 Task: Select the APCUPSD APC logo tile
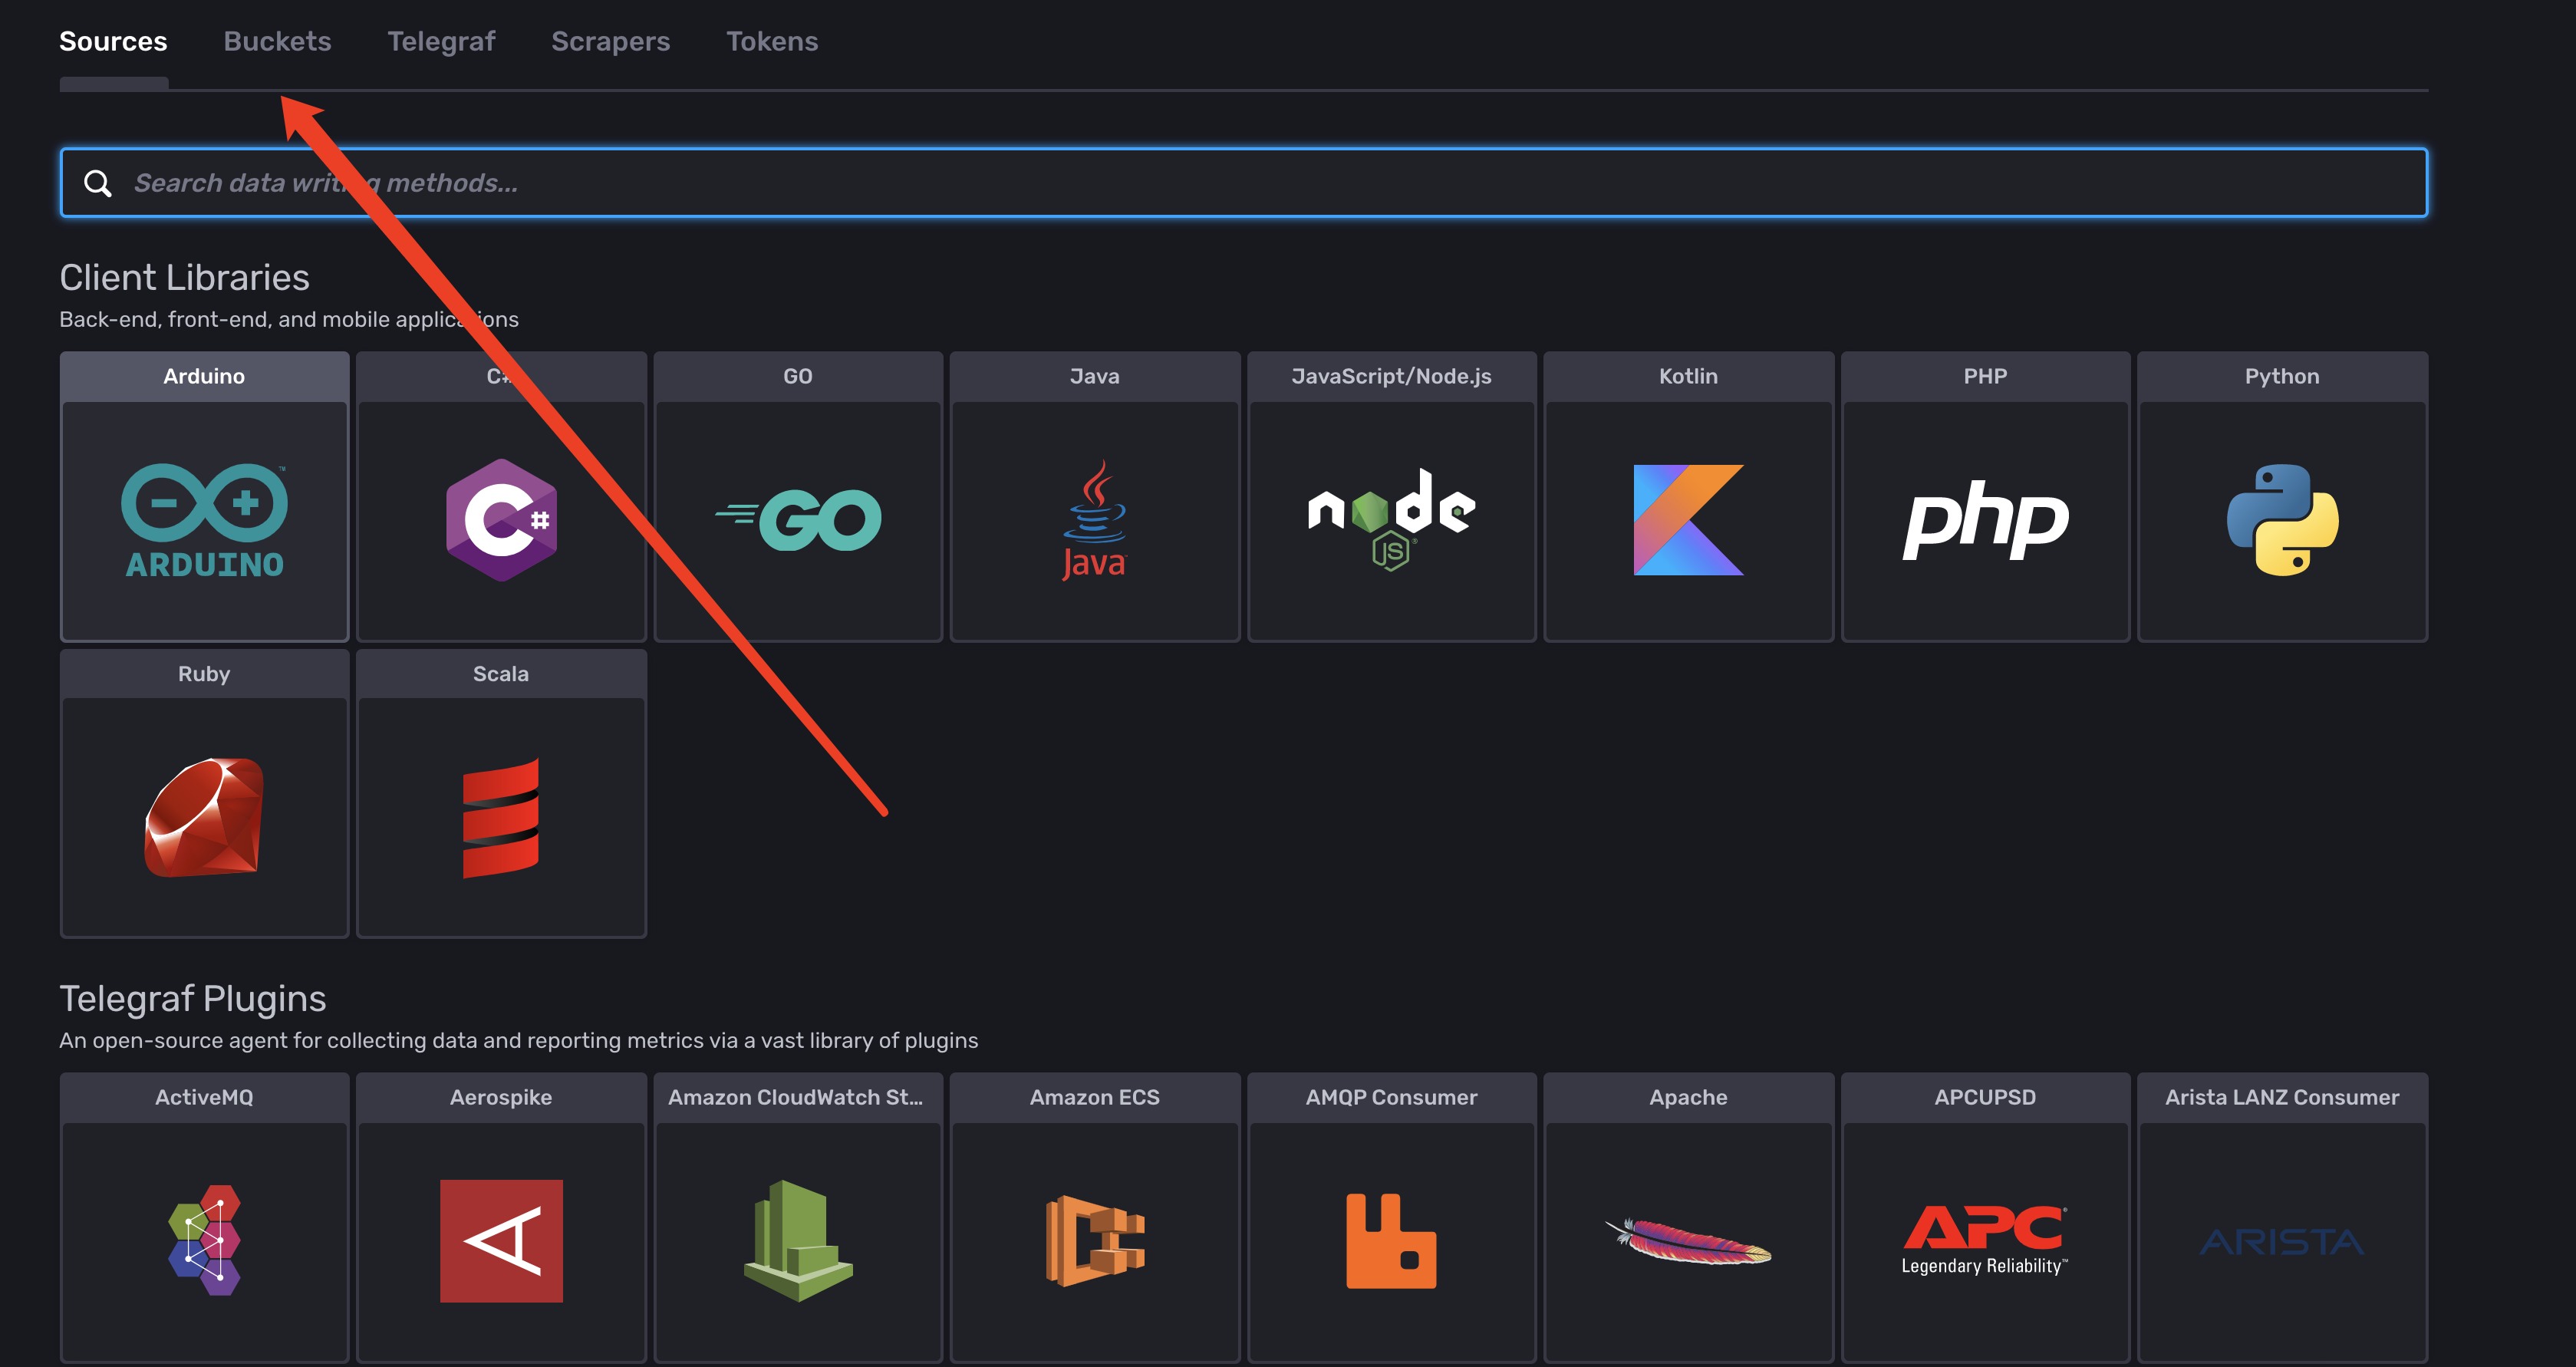click(x=1985, y=1217)
